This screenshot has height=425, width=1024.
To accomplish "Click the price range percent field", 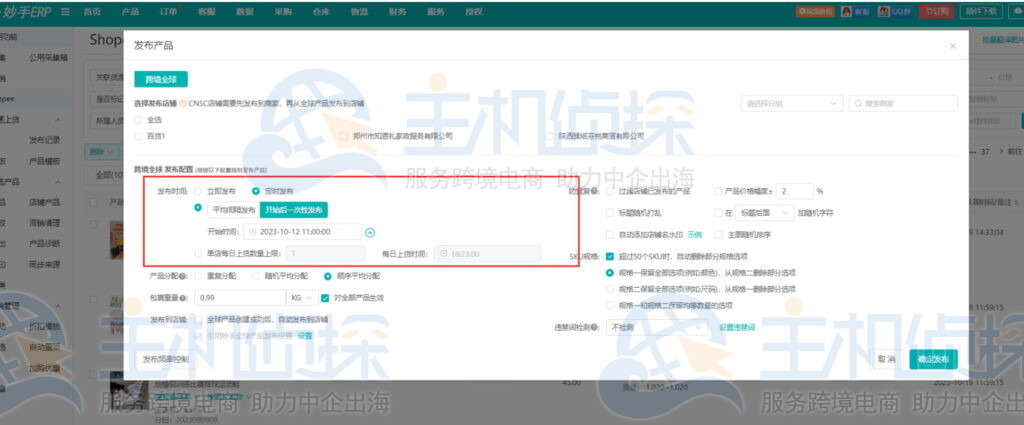I will [x=795, y=191].
